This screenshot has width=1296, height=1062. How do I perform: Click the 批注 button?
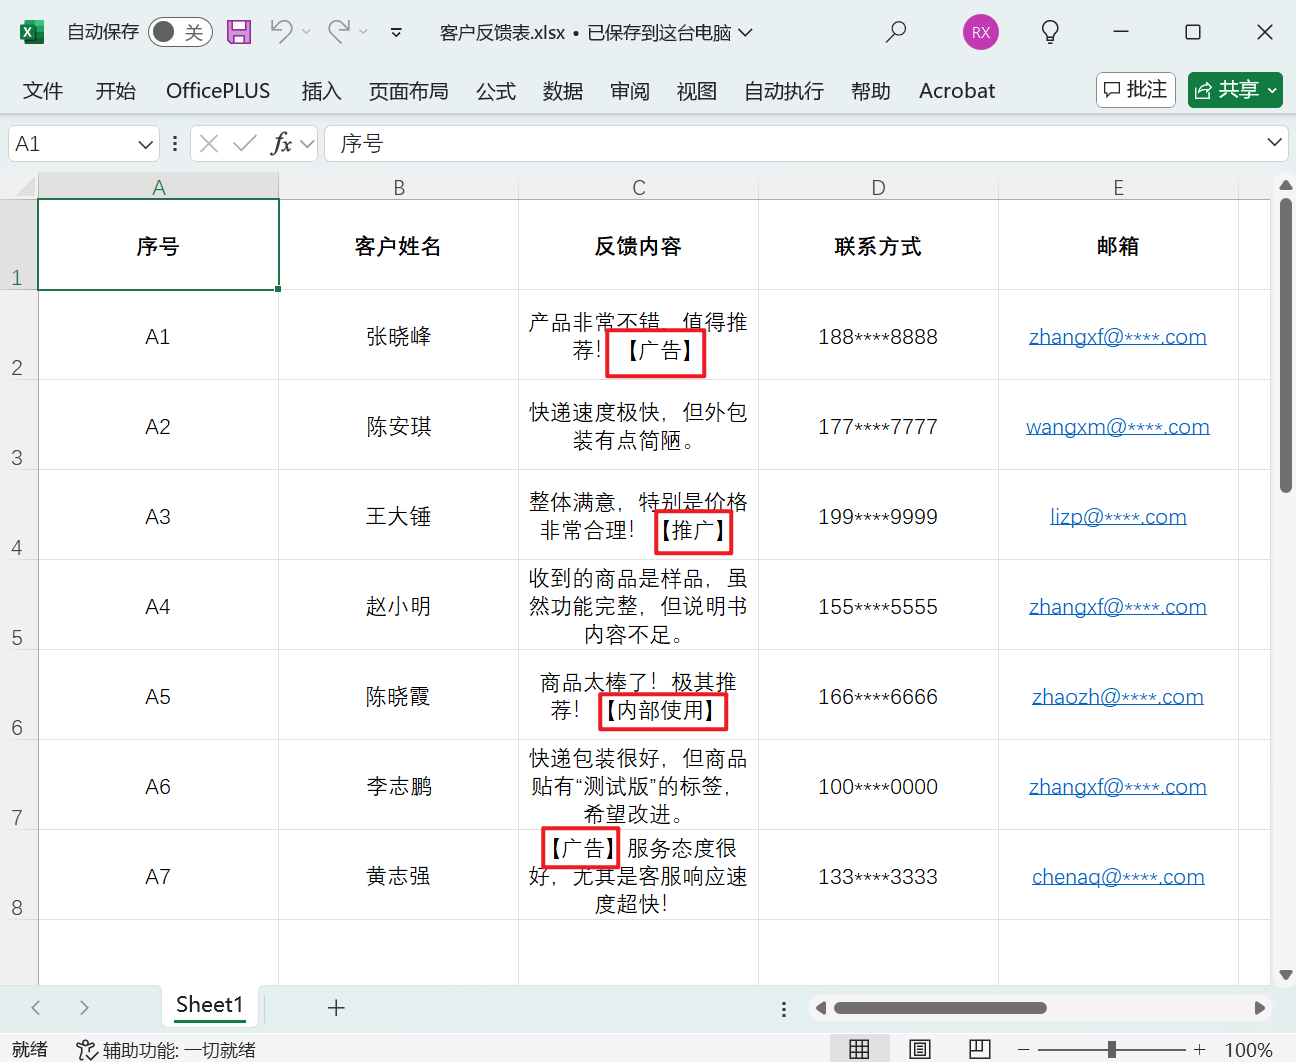coord(1135,89)
